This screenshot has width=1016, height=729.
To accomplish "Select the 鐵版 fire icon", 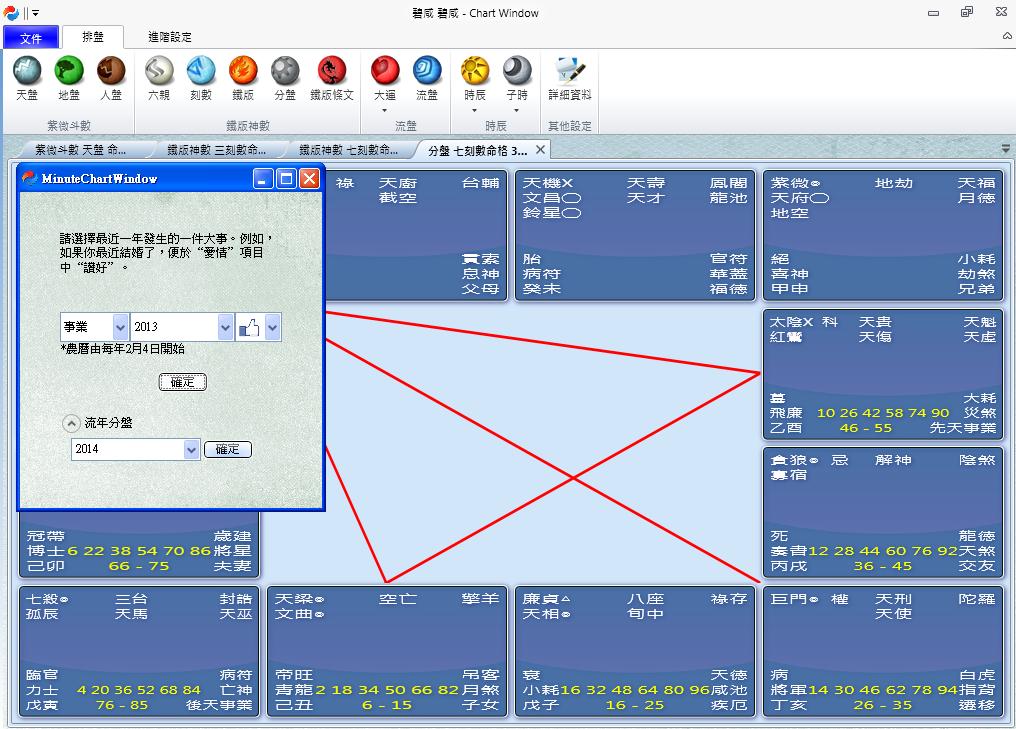I will click(x=243, y=72).
